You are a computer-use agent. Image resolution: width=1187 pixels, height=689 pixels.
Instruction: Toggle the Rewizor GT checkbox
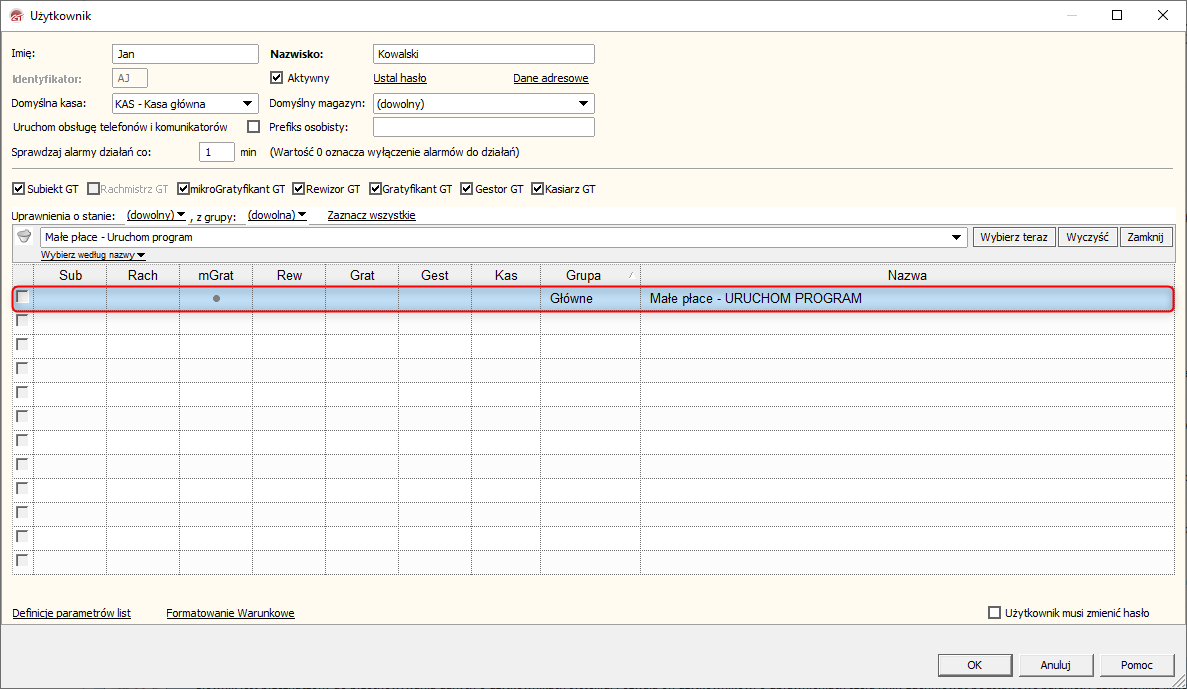(298, 189)
